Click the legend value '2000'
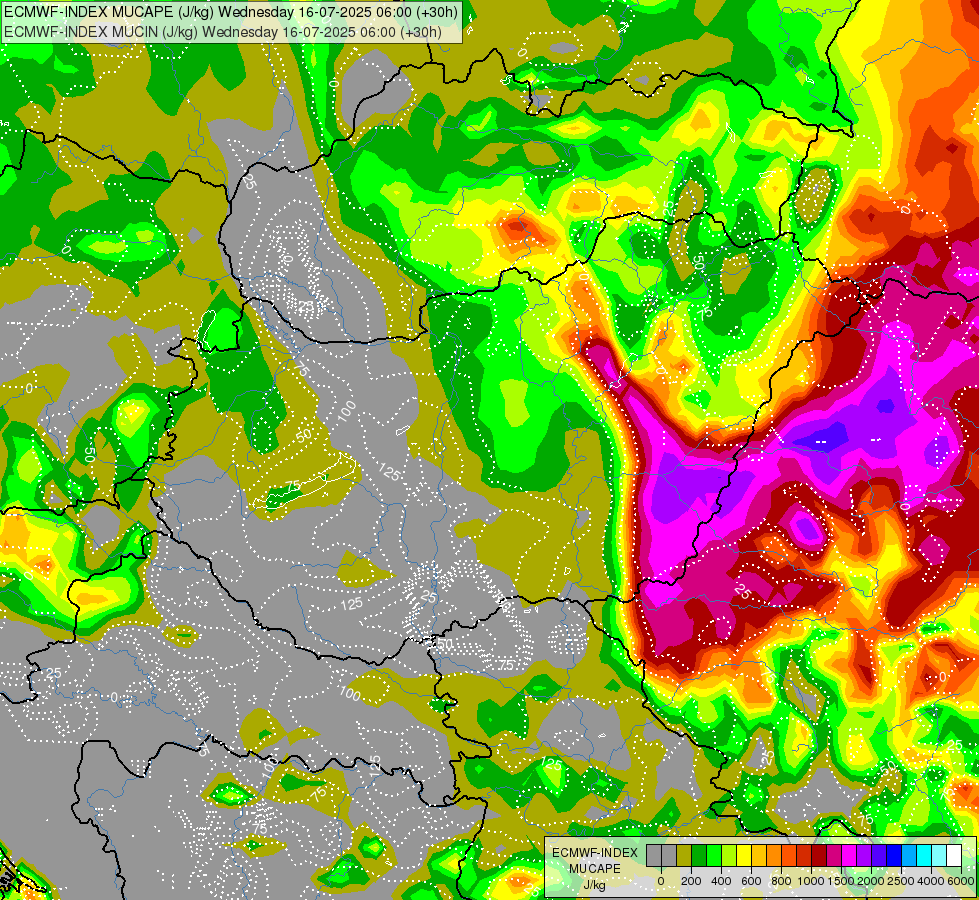Screen dimensions: 979x900 coord(872,881)
